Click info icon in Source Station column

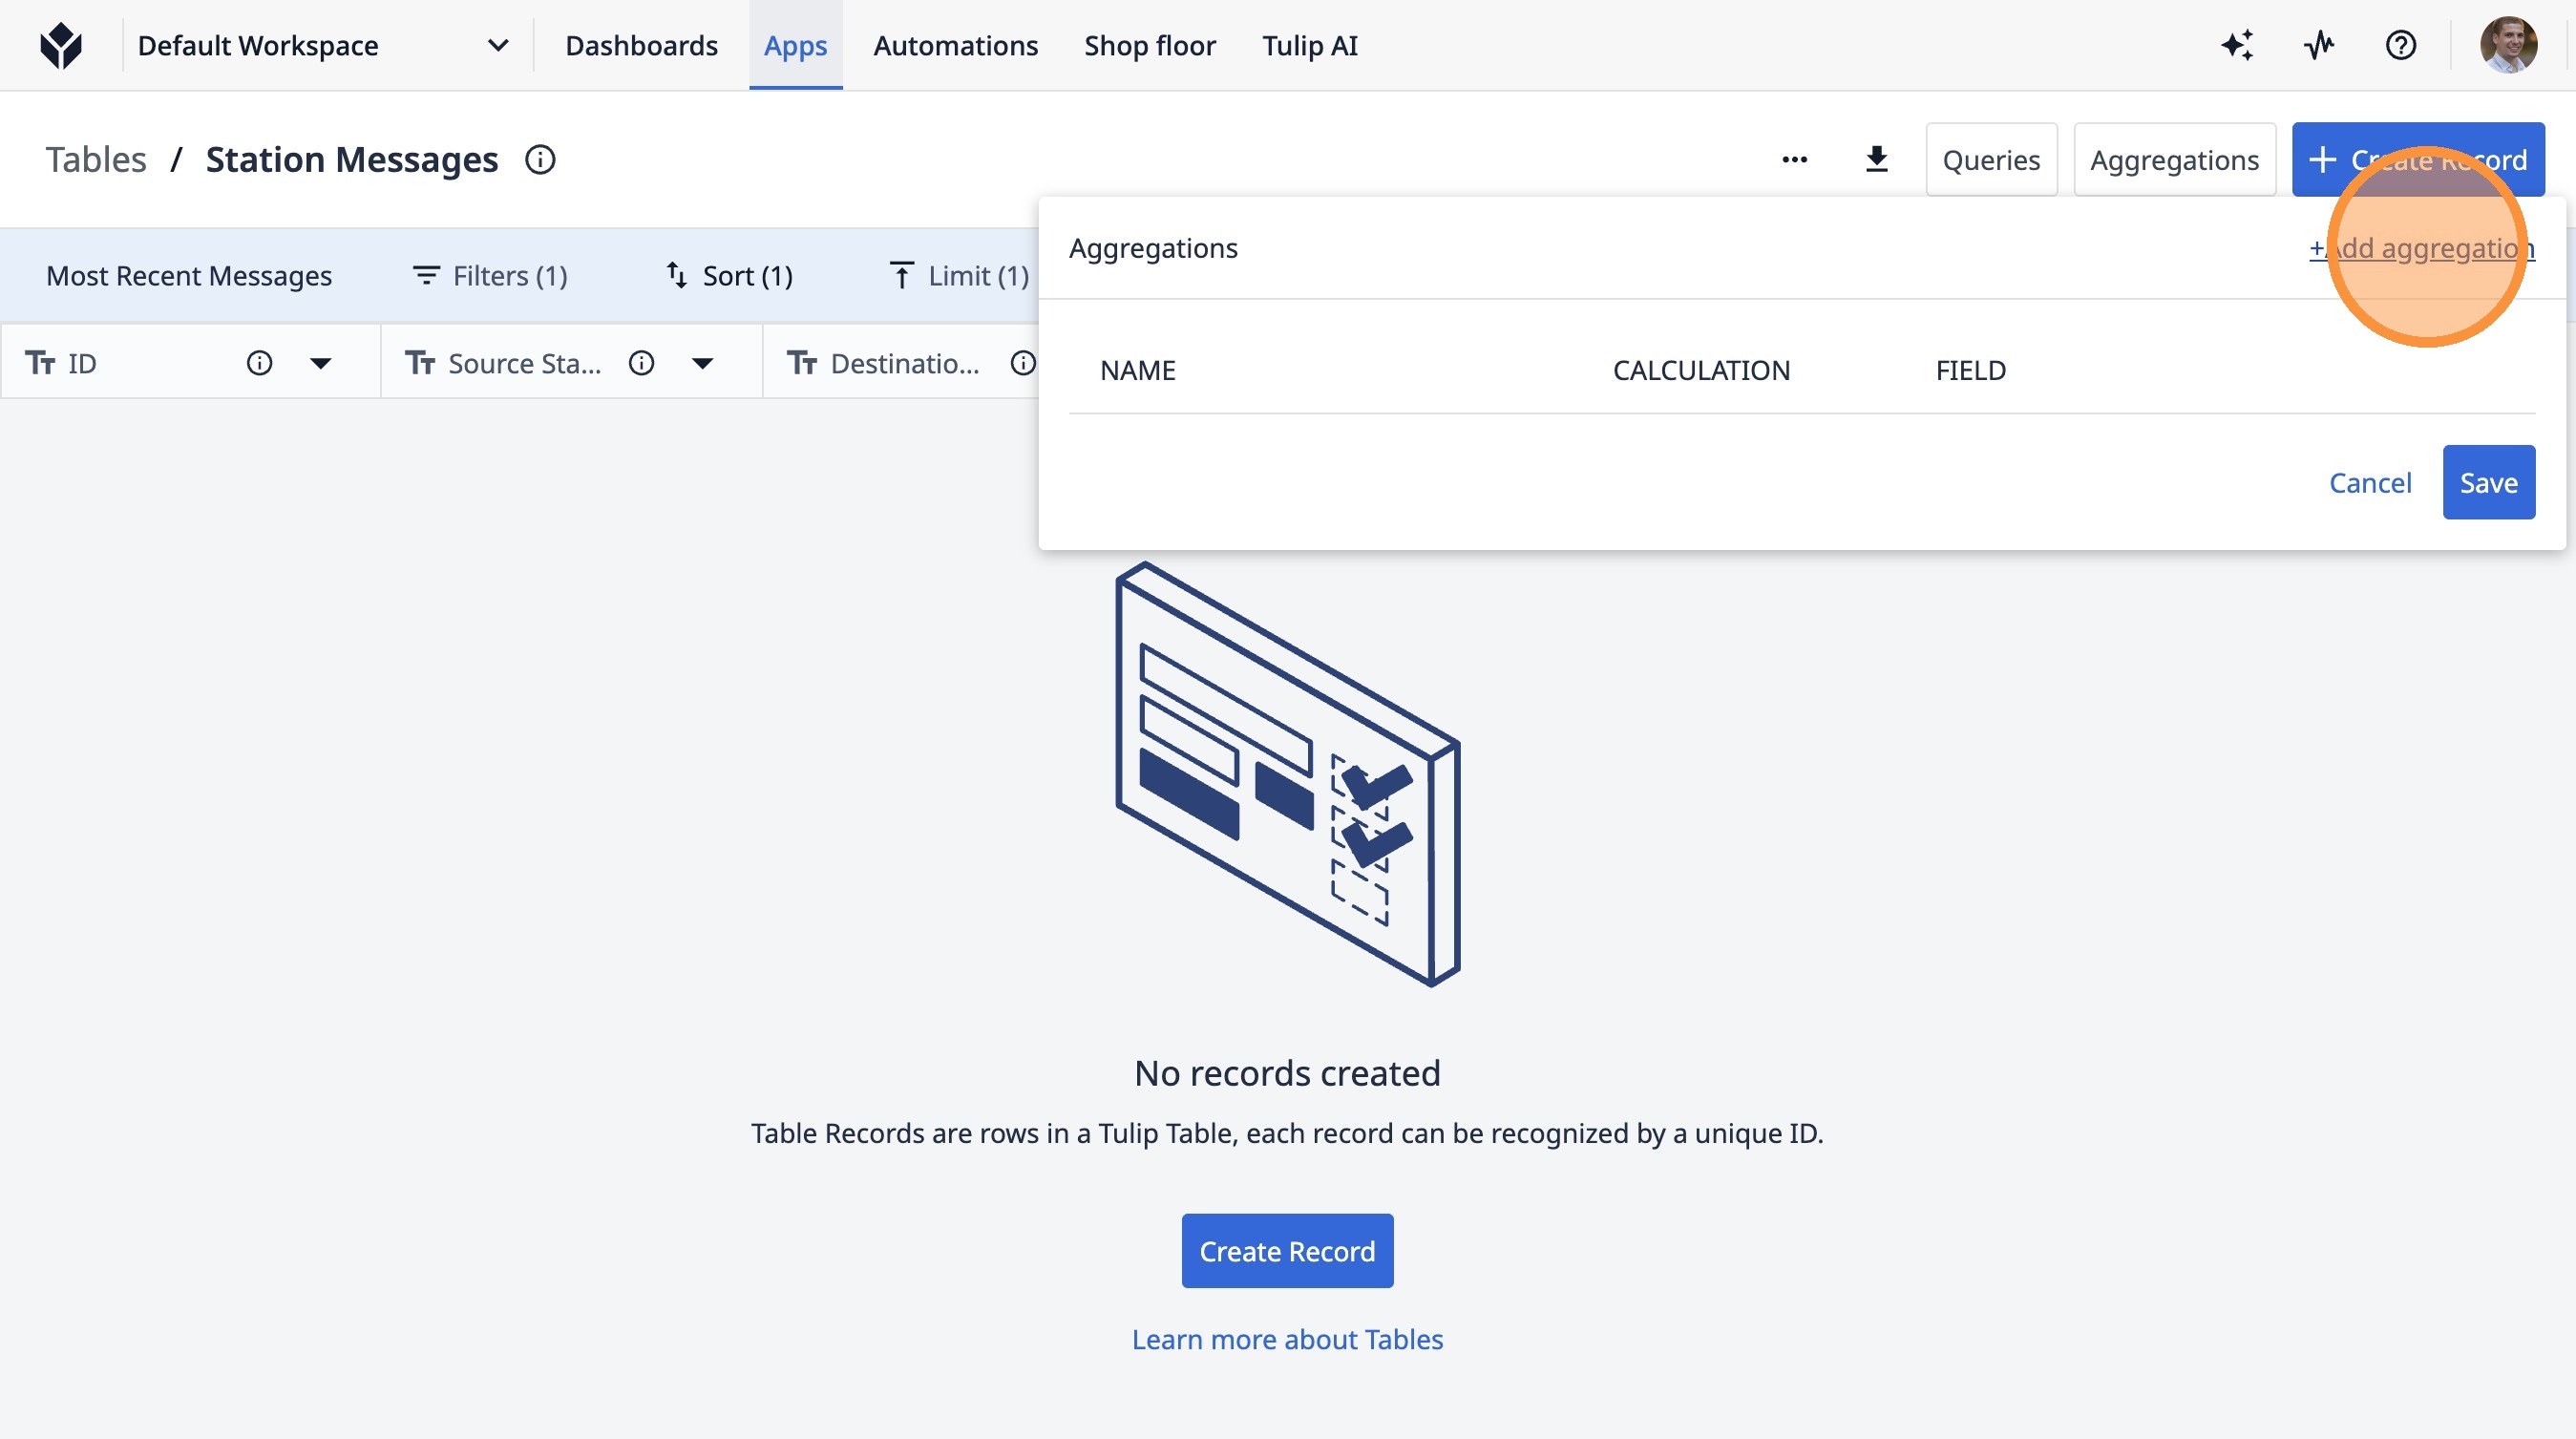[641, 363]
